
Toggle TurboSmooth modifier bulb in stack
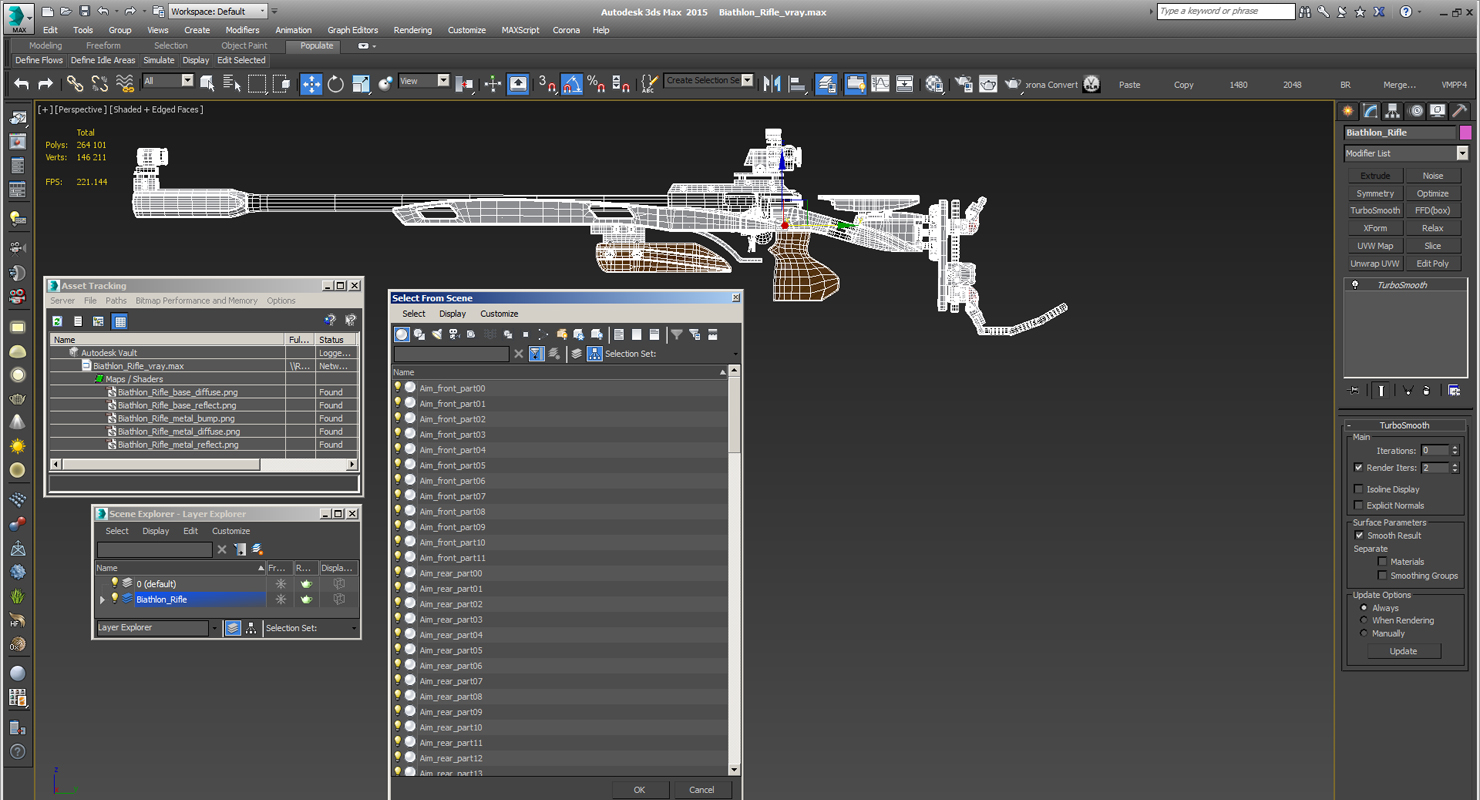(x=1355, y=285)
